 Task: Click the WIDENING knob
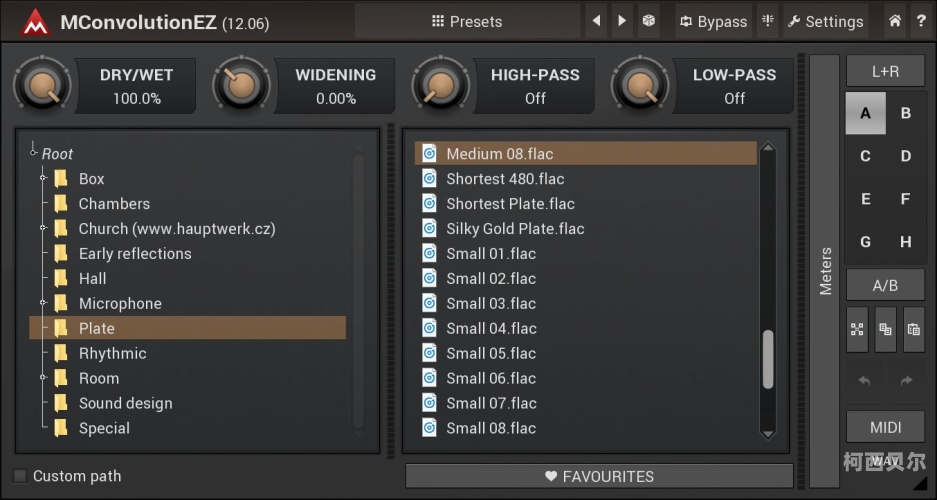241,85
